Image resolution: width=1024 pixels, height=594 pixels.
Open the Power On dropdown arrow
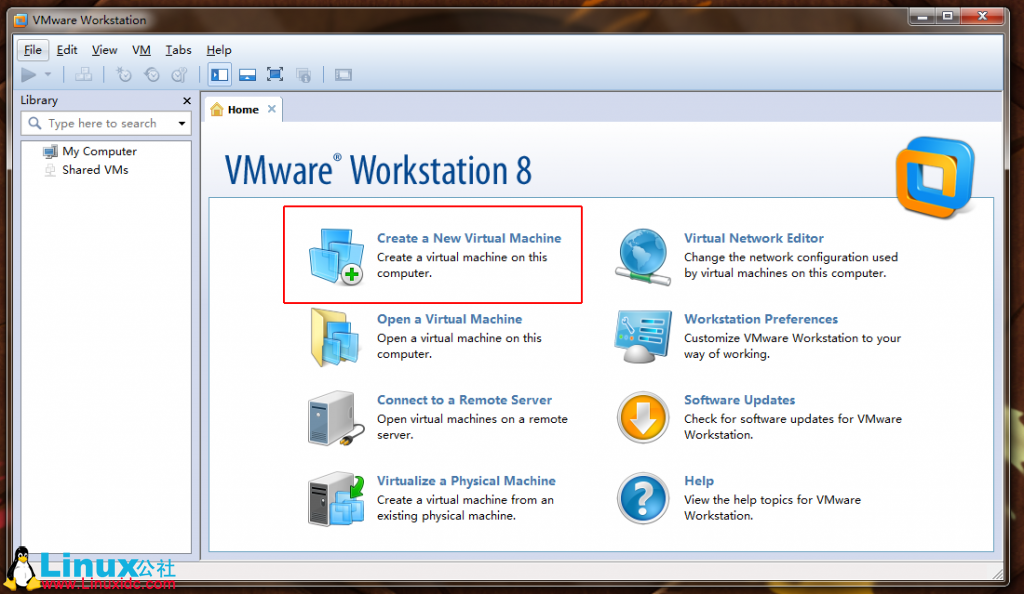tap(48, 75)
